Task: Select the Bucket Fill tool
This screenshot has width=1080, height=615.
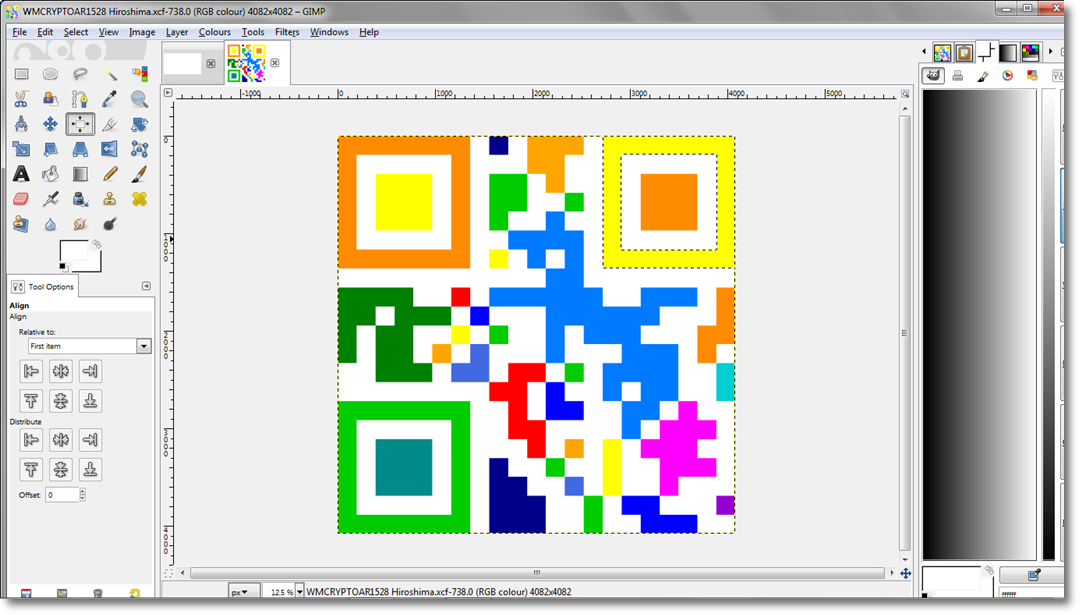Action: [50, 174]
